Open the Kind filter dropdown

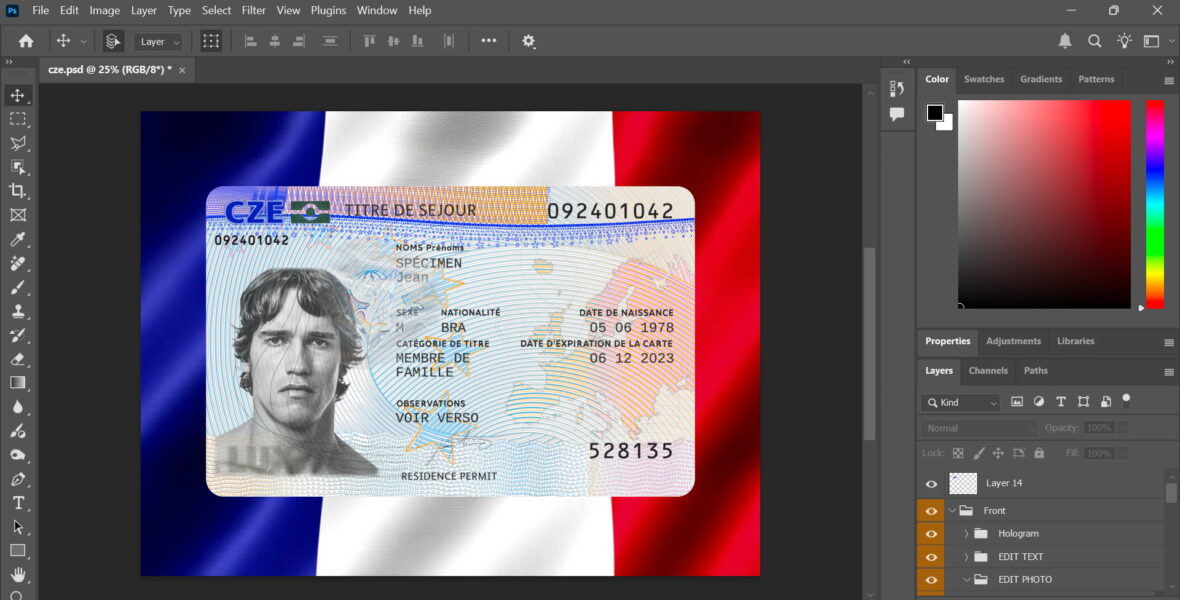[958, 401]
